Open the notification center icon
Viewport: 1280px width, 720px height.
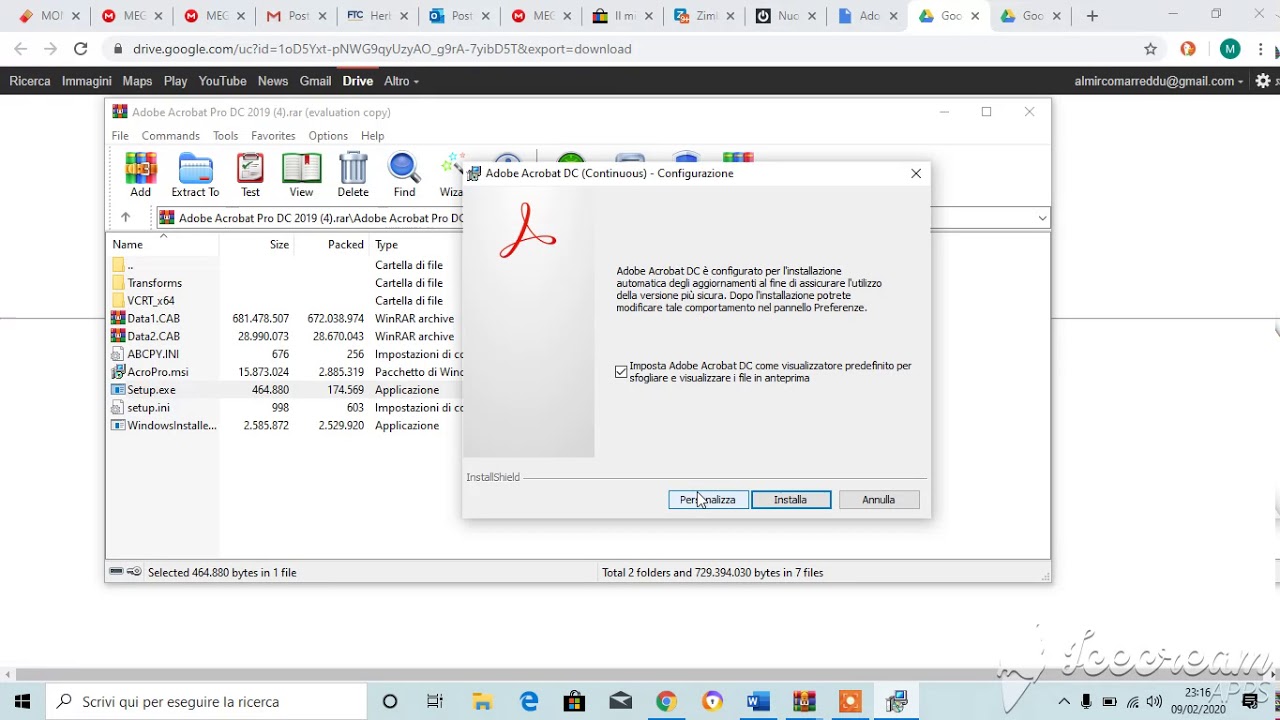tap(1249, 701)
